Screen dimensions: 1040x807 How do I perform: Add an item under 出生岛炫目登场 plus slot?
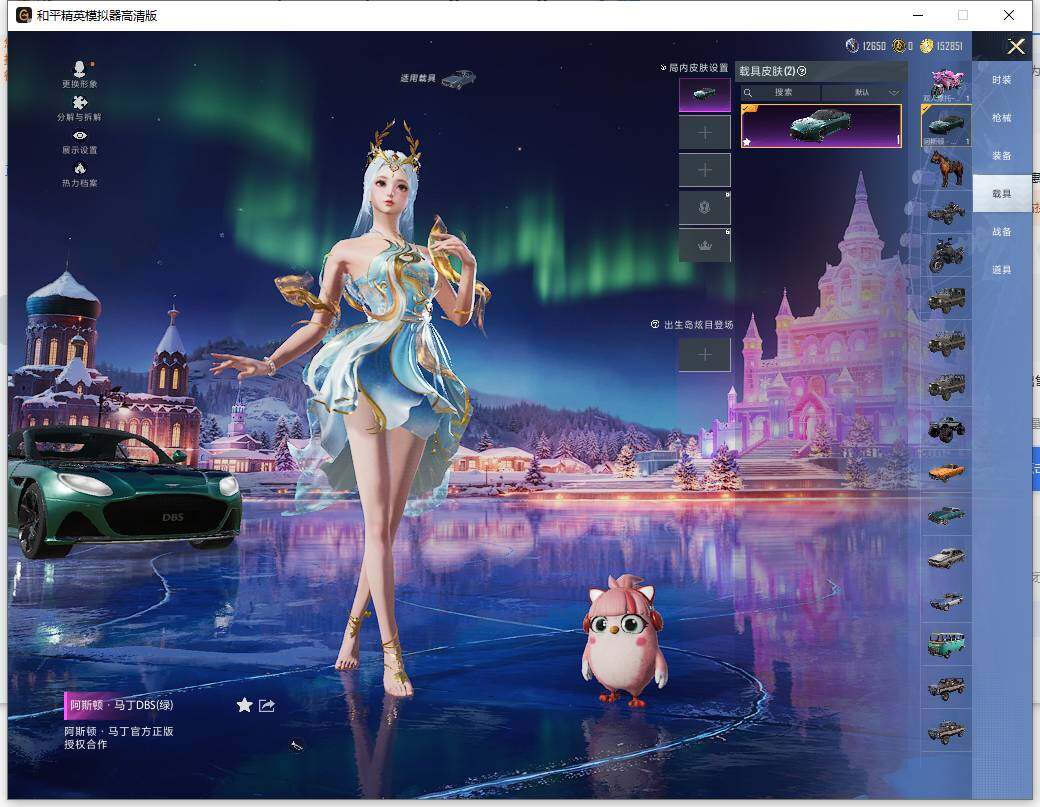tap(704, 355)
